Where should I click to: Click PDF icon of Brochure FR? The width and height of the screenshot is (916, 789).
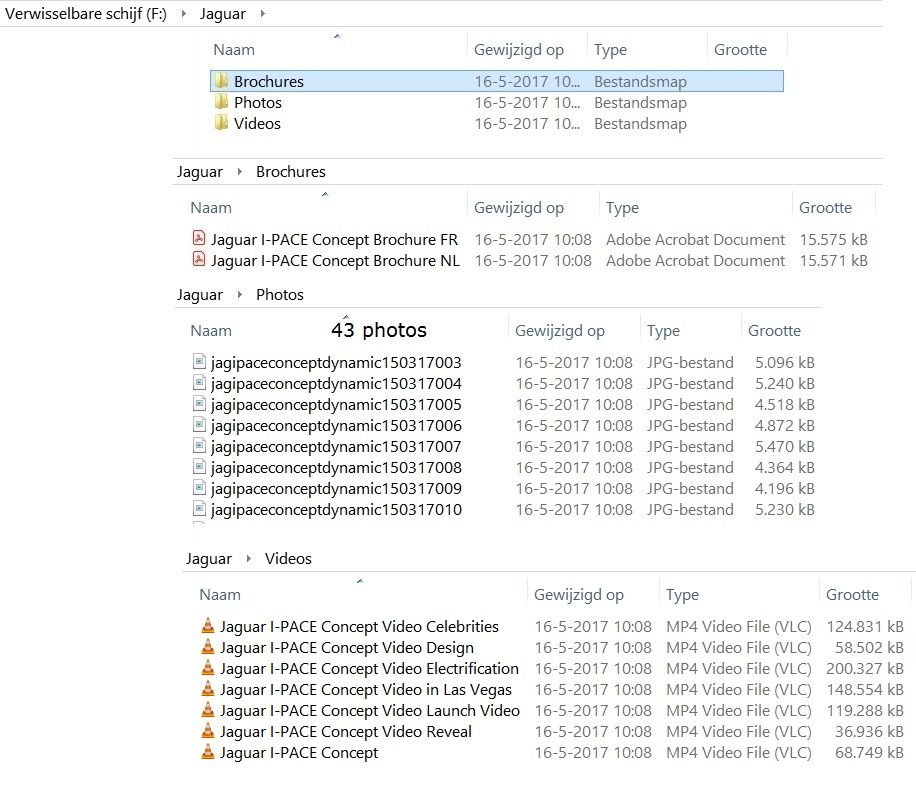point(199,238)
